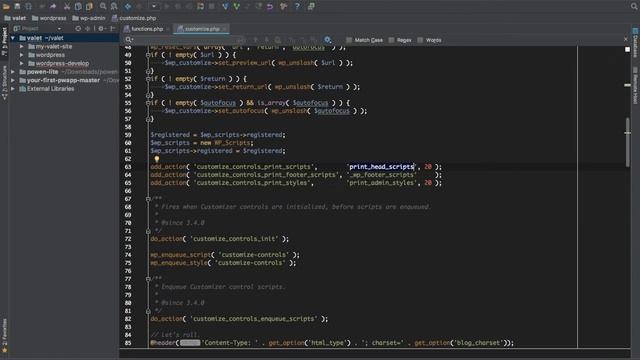Fold the if block at line 55

[x=148, y=103]
